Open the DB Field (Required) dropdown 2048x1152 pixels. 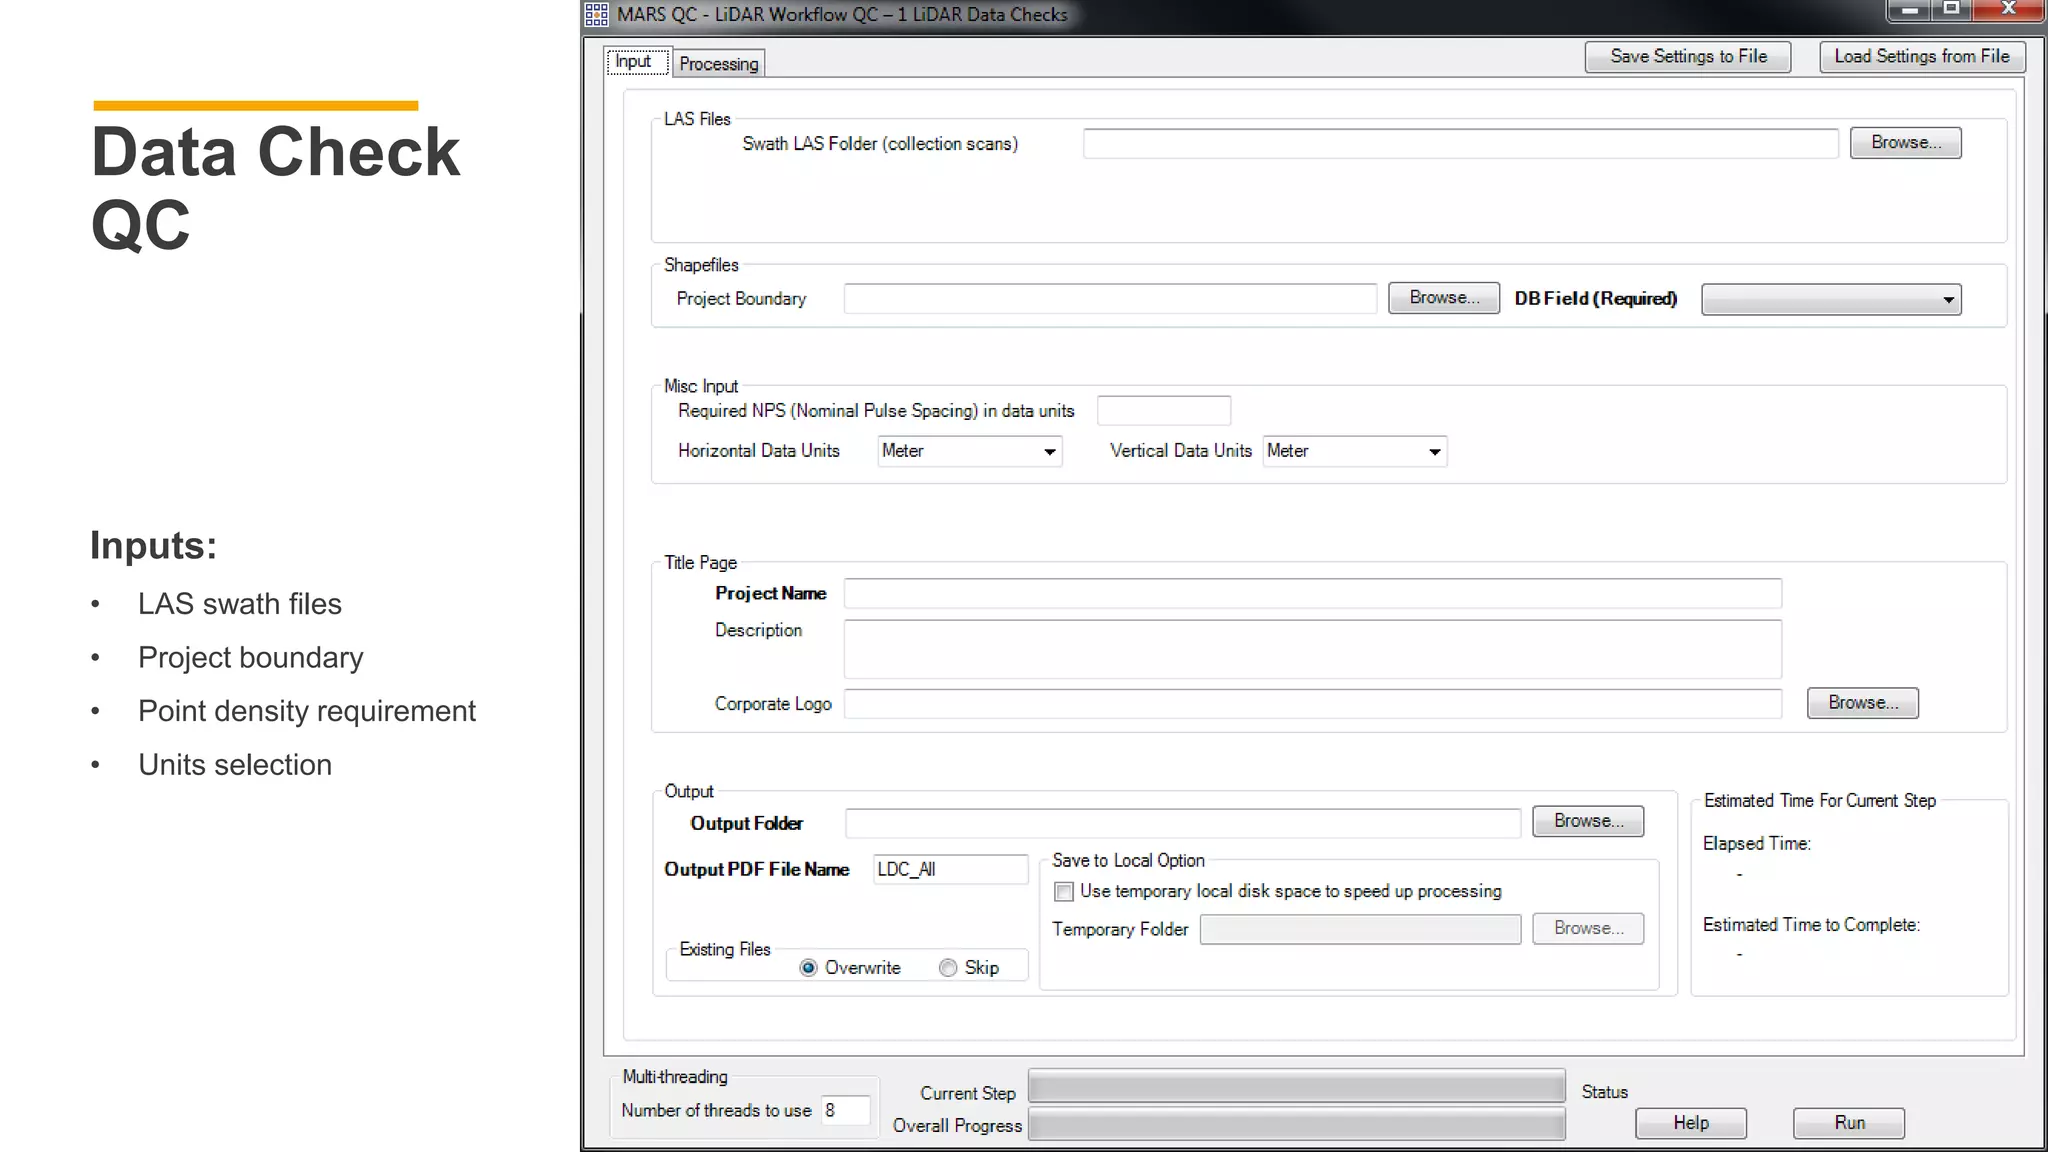(x=1831, y=299)
